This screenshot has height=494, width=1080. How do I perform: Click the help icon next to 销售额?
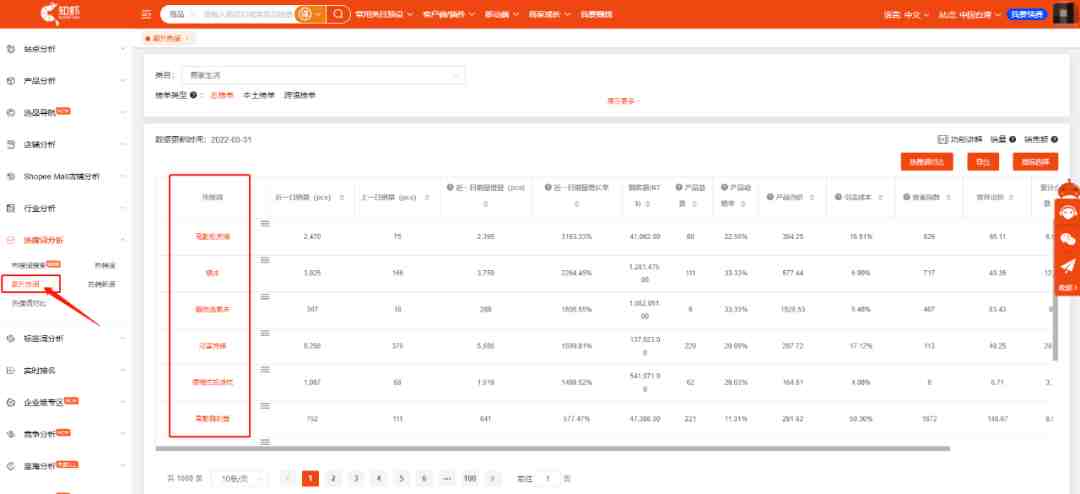[x=1054, y=140]
